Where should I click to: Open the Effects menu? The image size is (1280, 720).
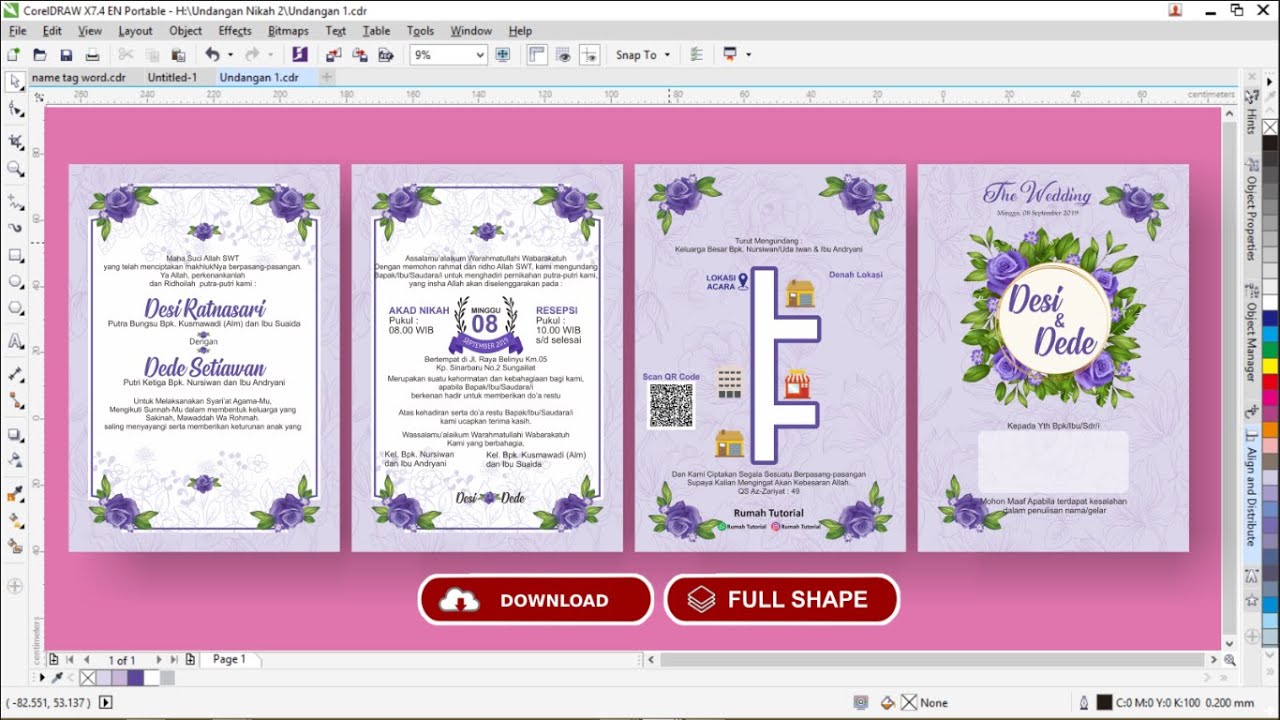pos(235,31)
